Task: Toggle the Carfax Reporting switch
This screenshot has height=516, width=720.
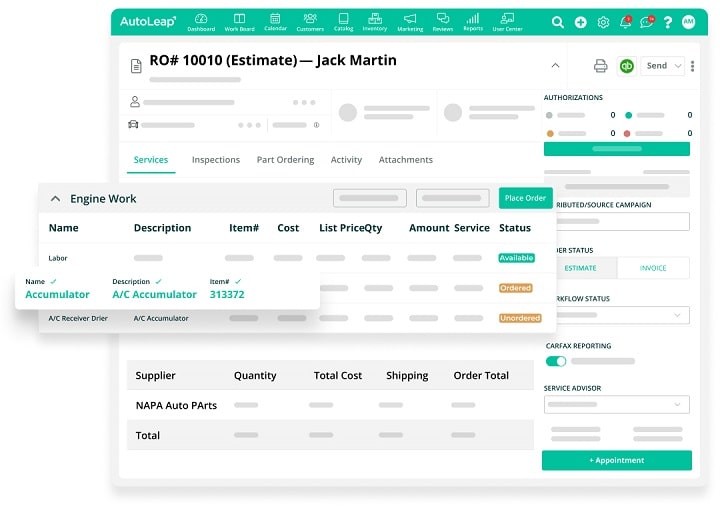Action: tap(556, 361)
